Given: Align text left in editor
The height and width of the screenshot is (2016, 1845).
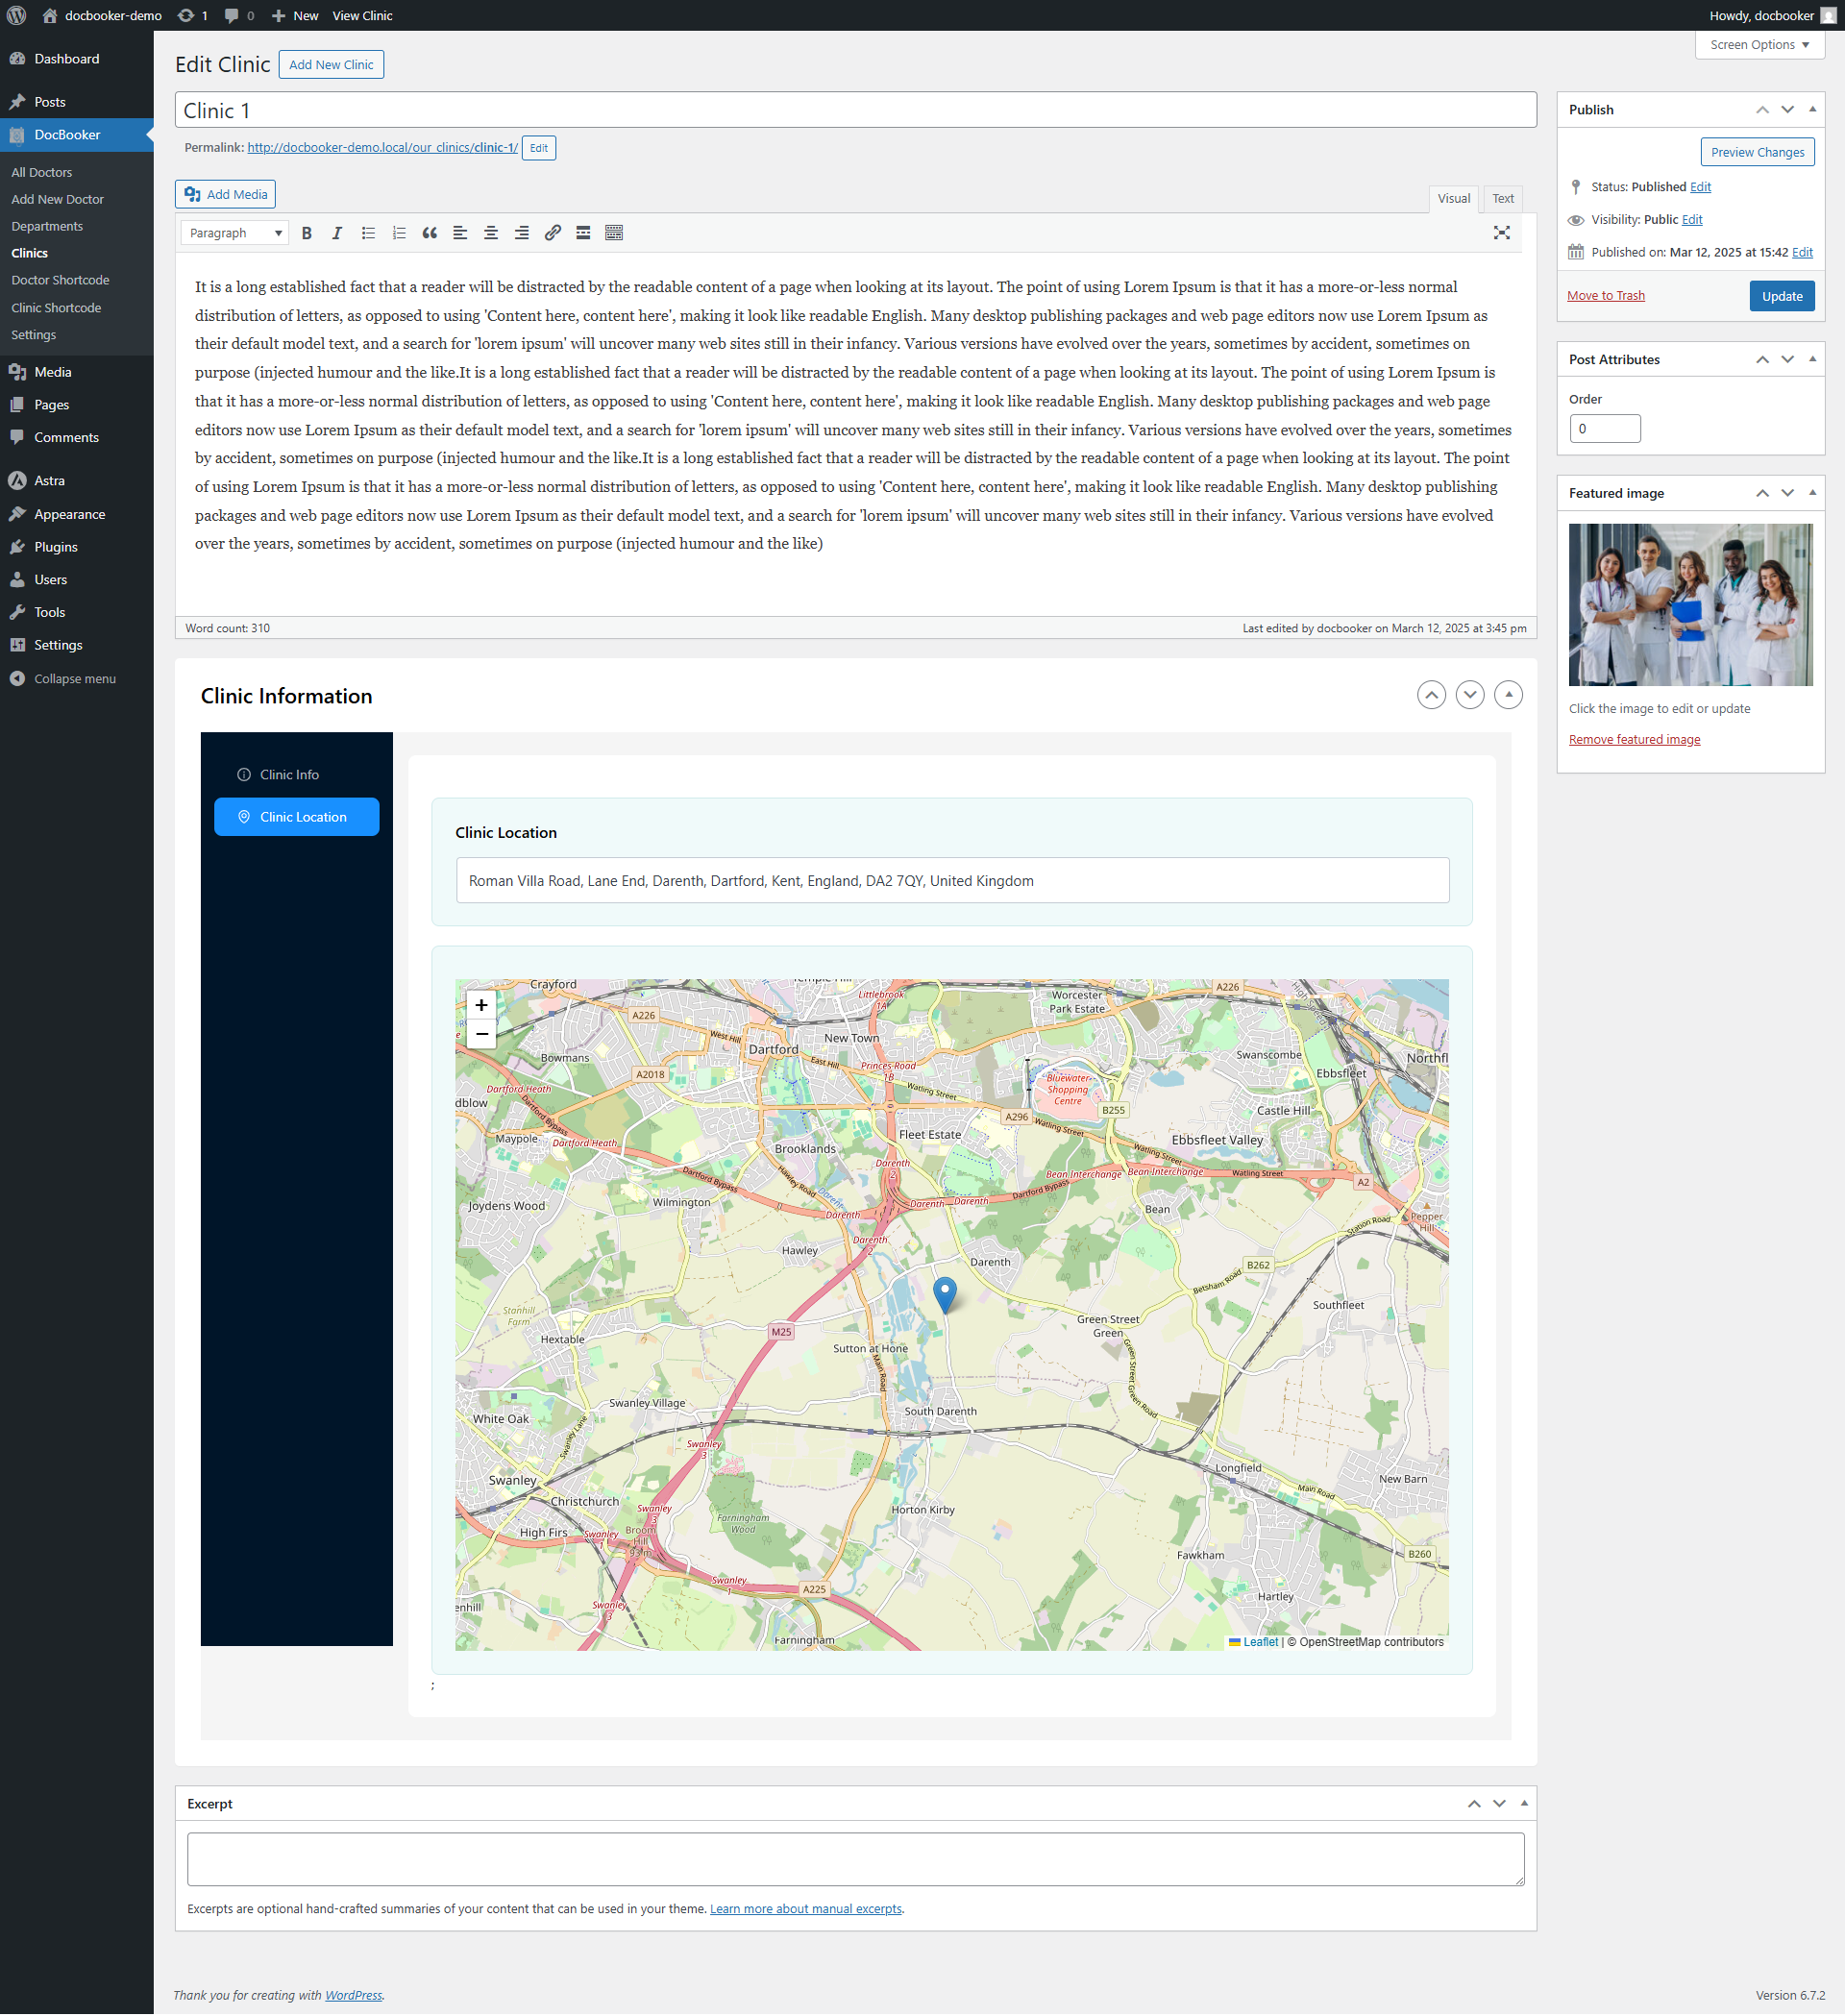Looking at the screenshot, I should pos(460,233).
